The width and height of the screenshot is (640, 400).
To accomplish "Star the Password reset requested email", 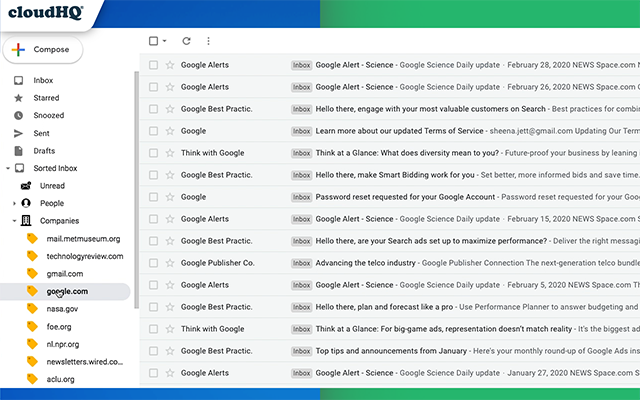I will tap(170, 197).
